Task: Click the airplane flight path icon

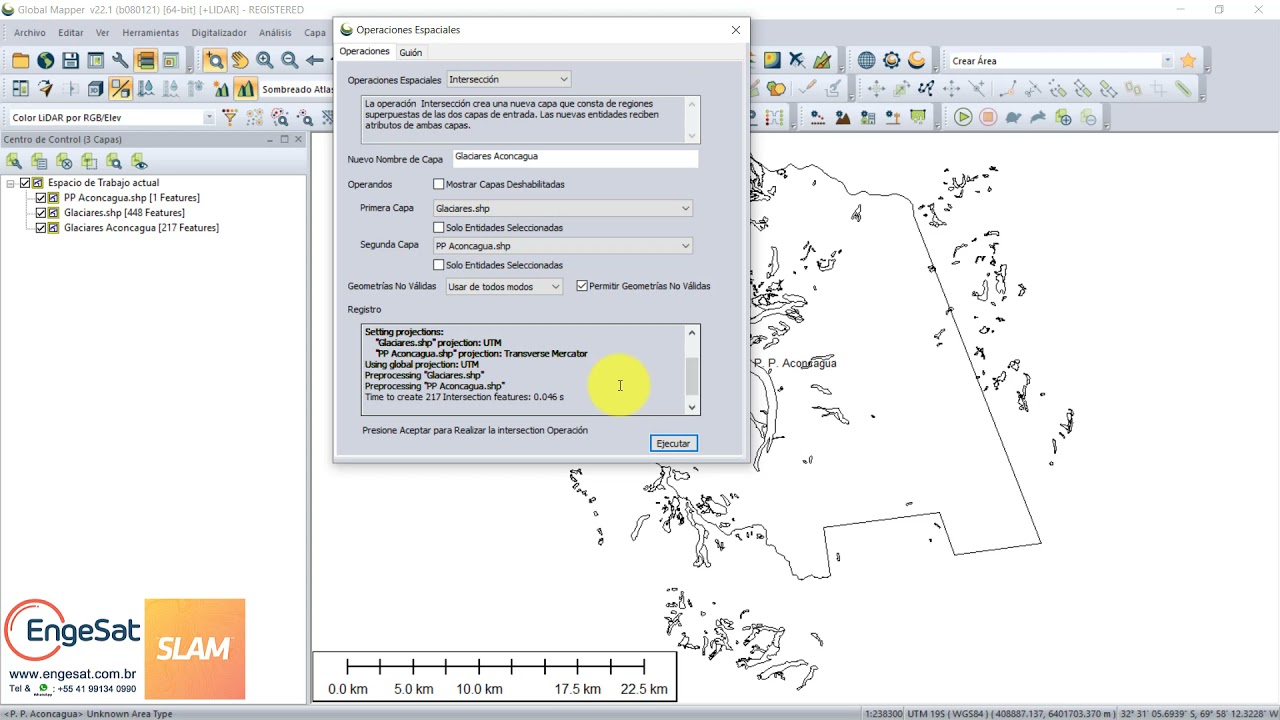Action: [797, 61]
